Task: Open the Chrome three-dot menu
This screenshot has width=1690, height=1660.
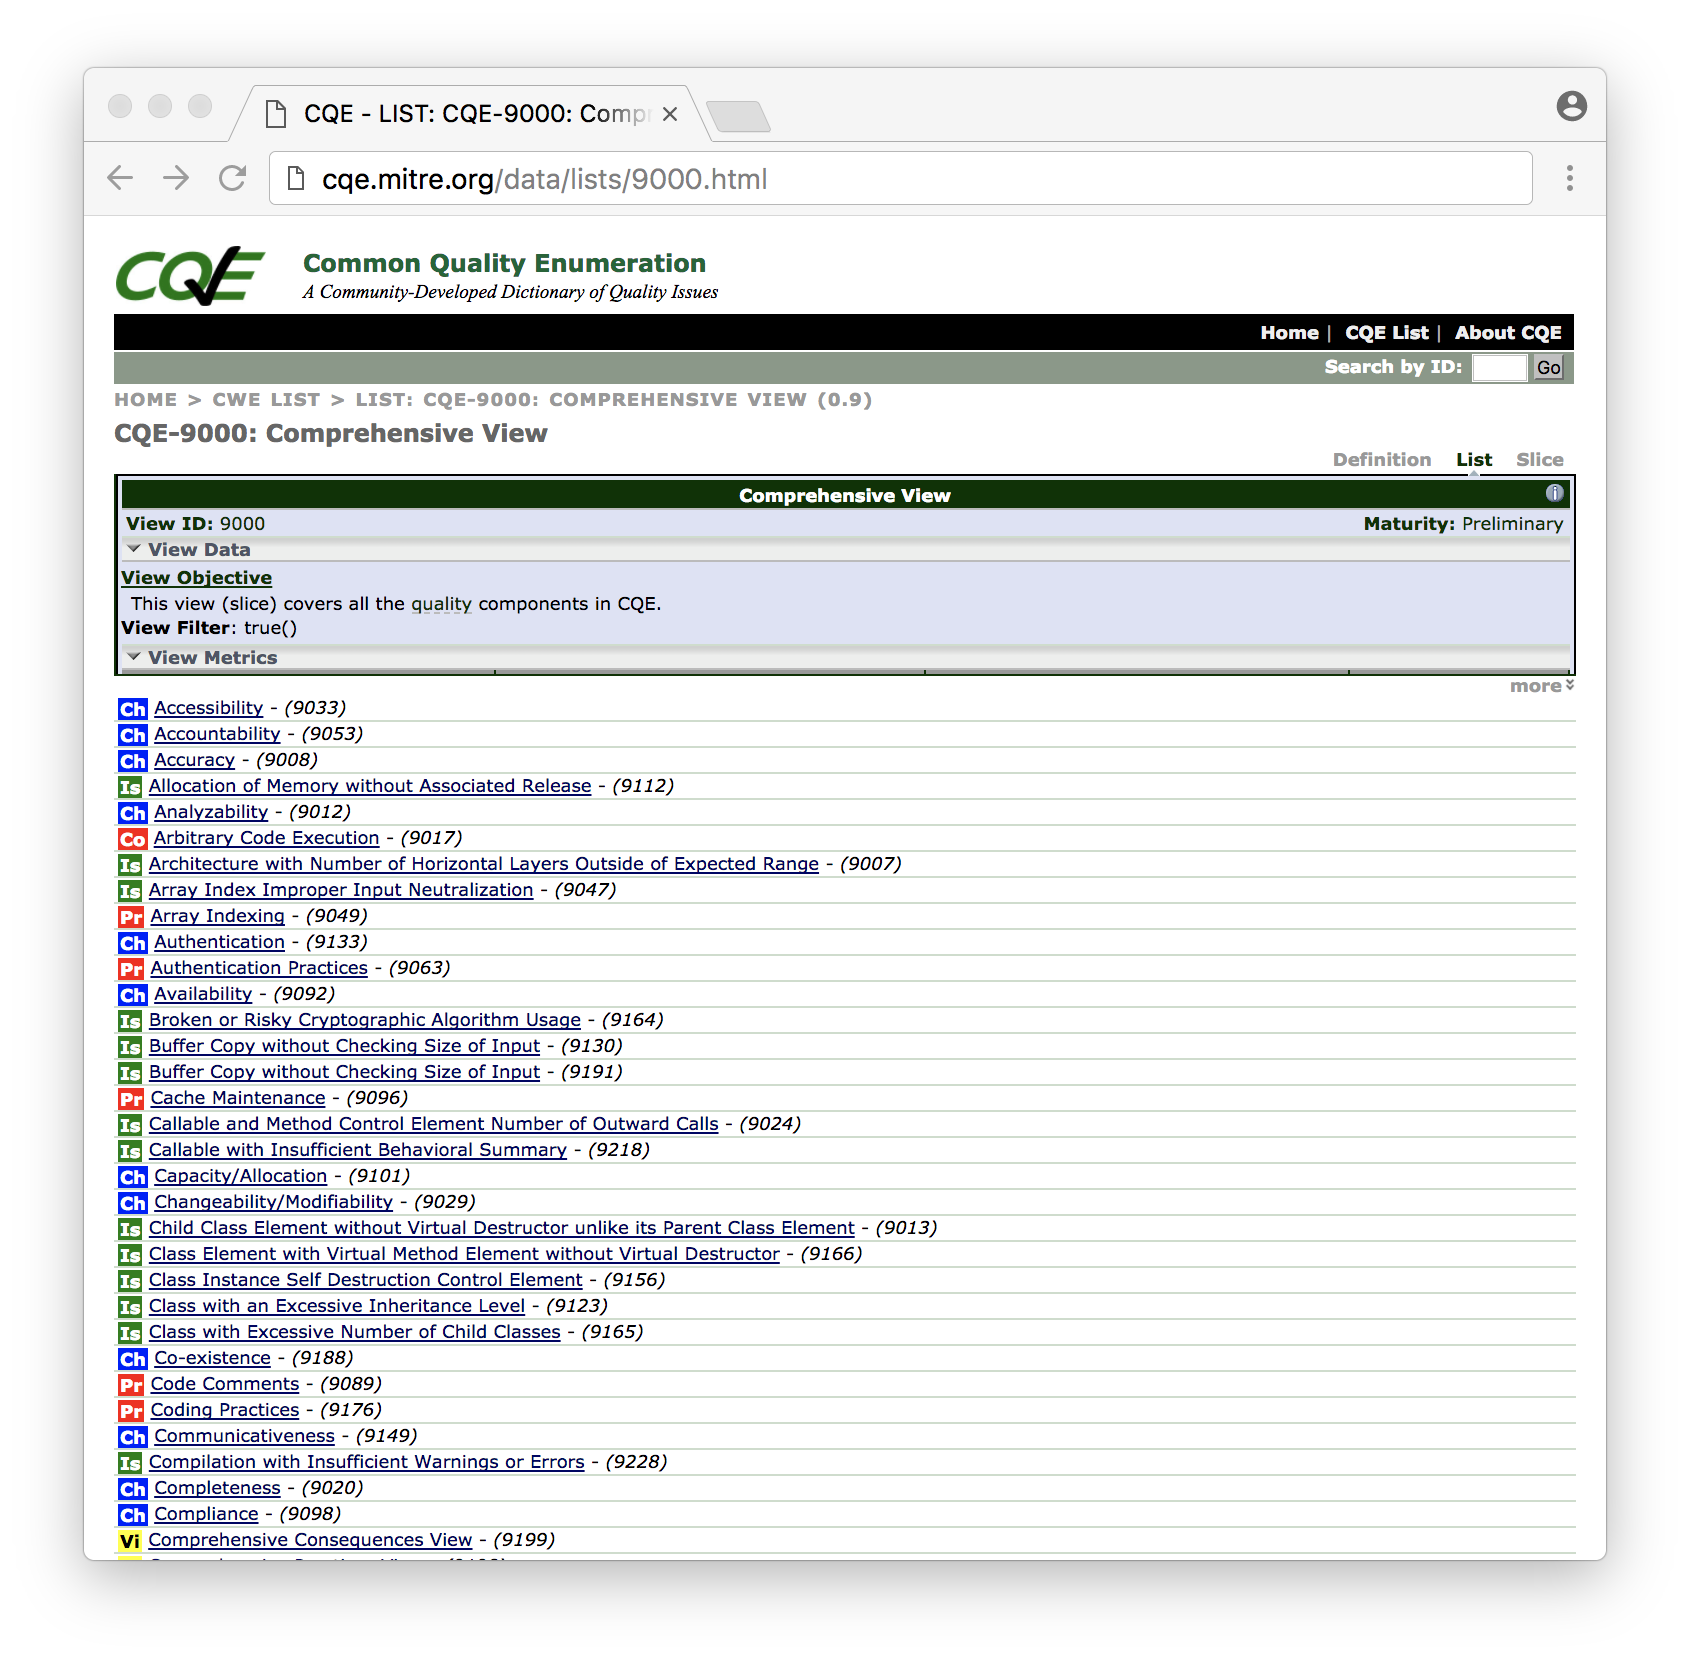Action: (1569, 178)
